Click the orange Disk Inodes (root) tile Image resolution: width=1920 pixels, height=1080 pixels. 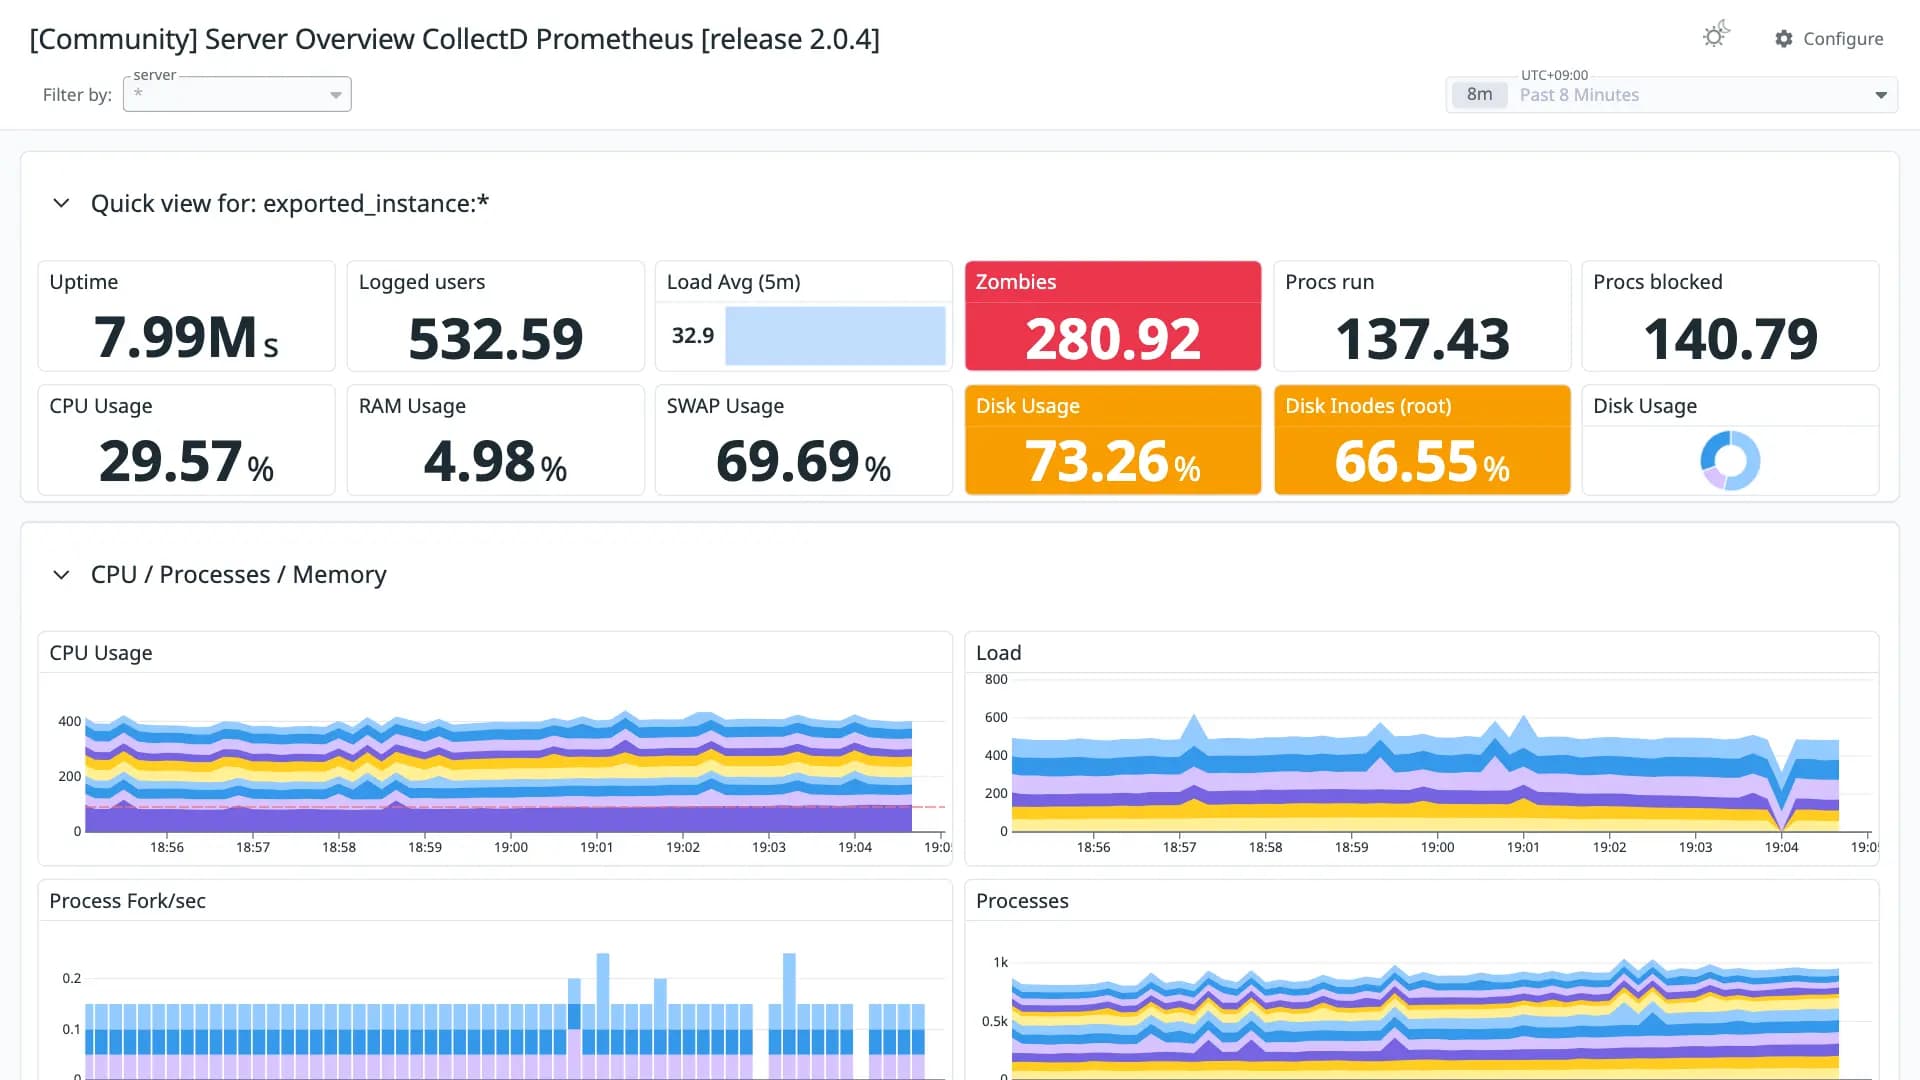click(1422, 440)
